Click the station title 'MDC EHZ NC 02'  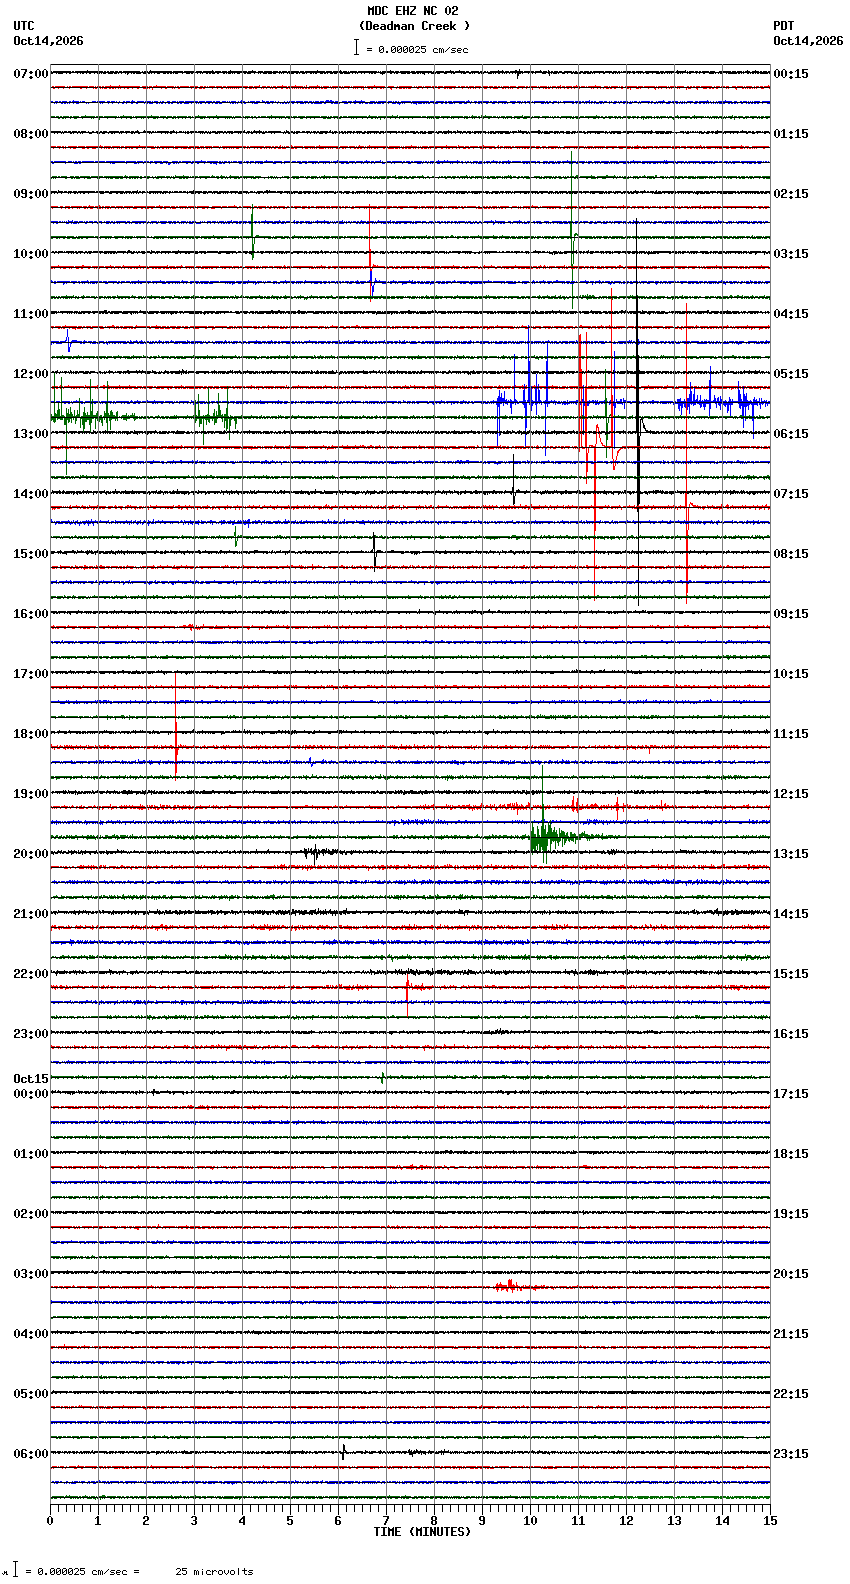click(412, 11)
